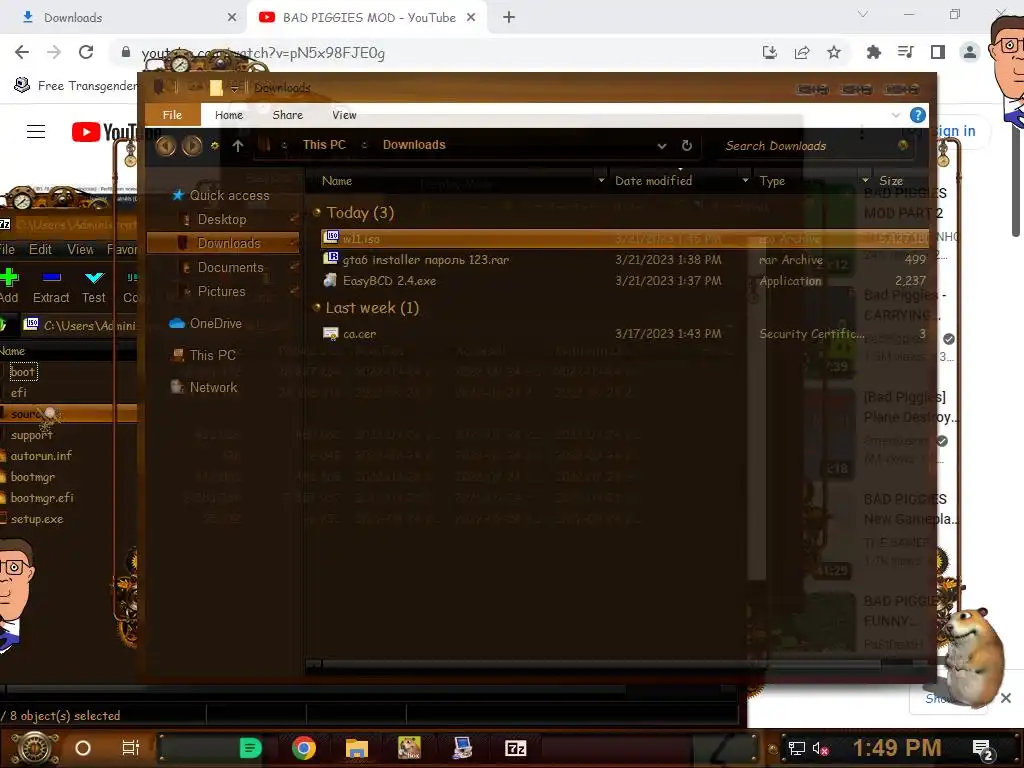Go forward in Explorer navigation
1024x768 pixels.
point(191,146)
